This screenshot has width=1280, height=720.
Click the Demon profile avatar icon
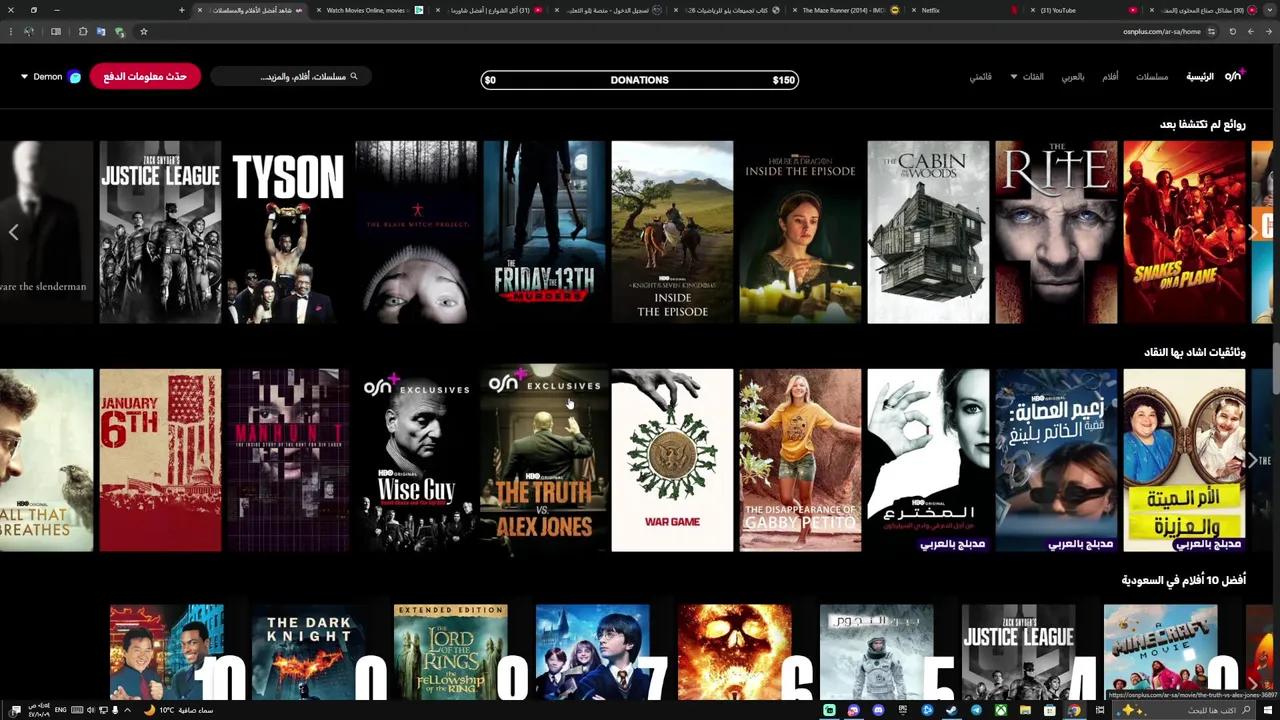tap(75, 77)
